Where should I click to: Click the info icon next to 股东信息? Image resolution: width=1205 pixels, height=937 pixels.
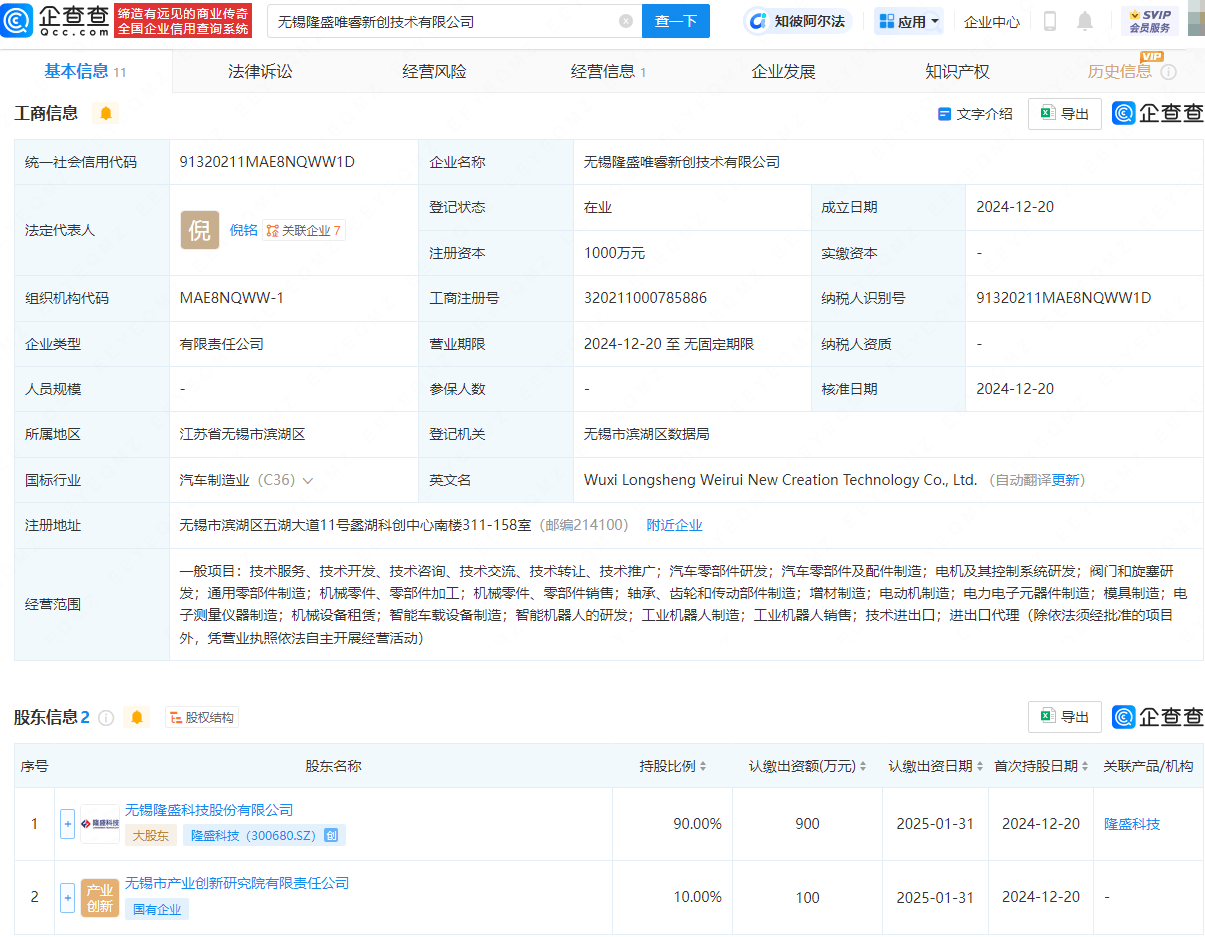[106, 718]
